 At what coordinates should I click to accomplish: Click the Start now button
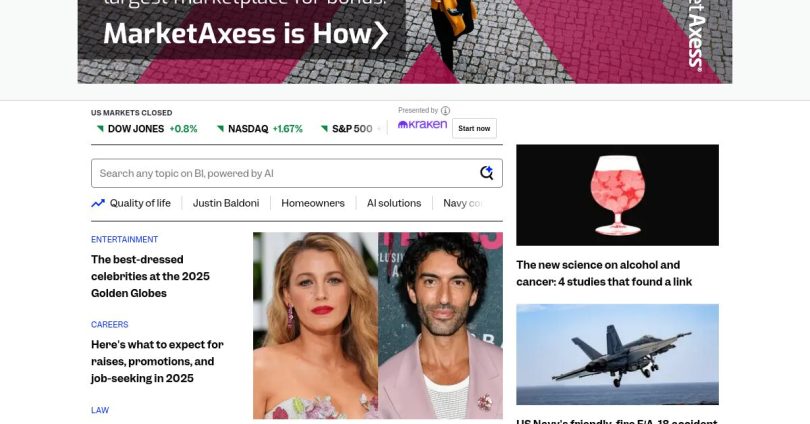[474, 129]
